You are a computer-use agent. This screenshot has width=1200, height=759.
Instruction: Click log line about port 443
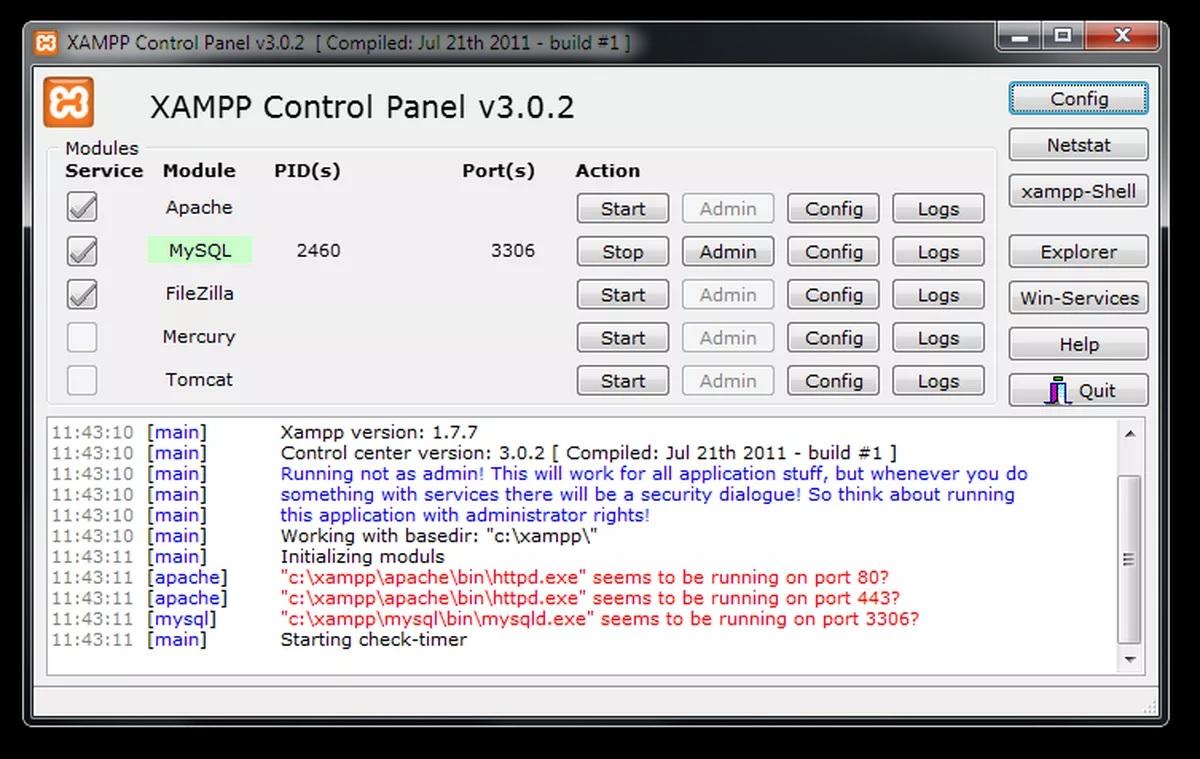(x=590, y=598)
